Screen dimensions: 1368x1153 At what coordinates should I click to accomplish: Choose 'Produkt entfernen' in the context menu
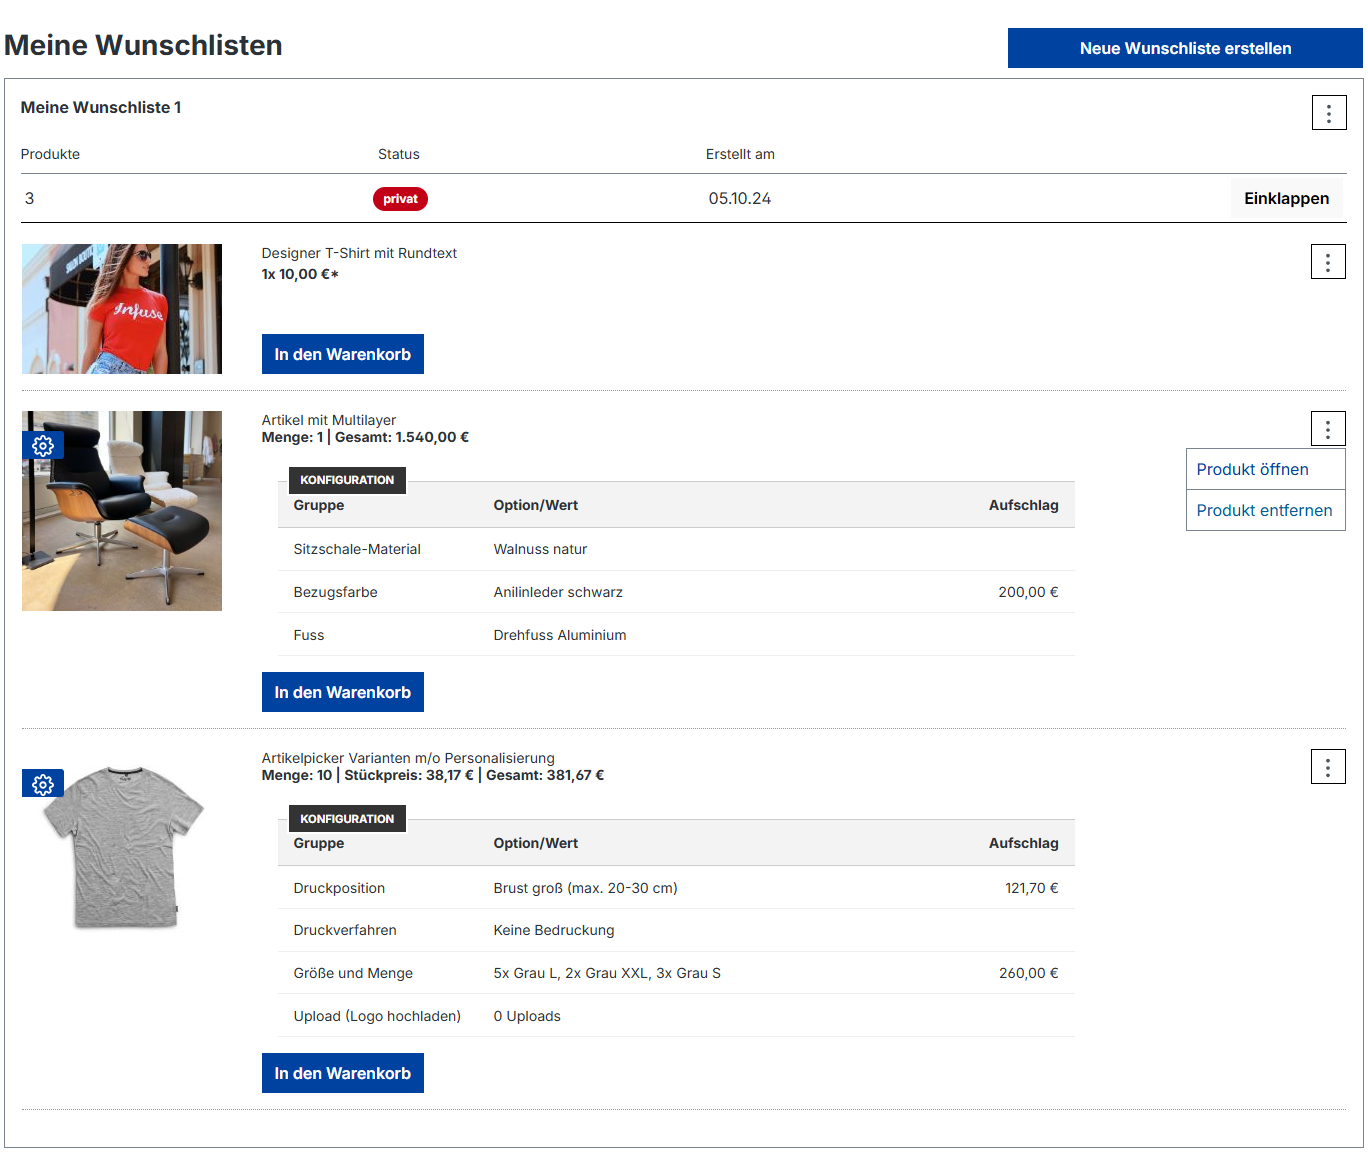[x=1266, y=510]
